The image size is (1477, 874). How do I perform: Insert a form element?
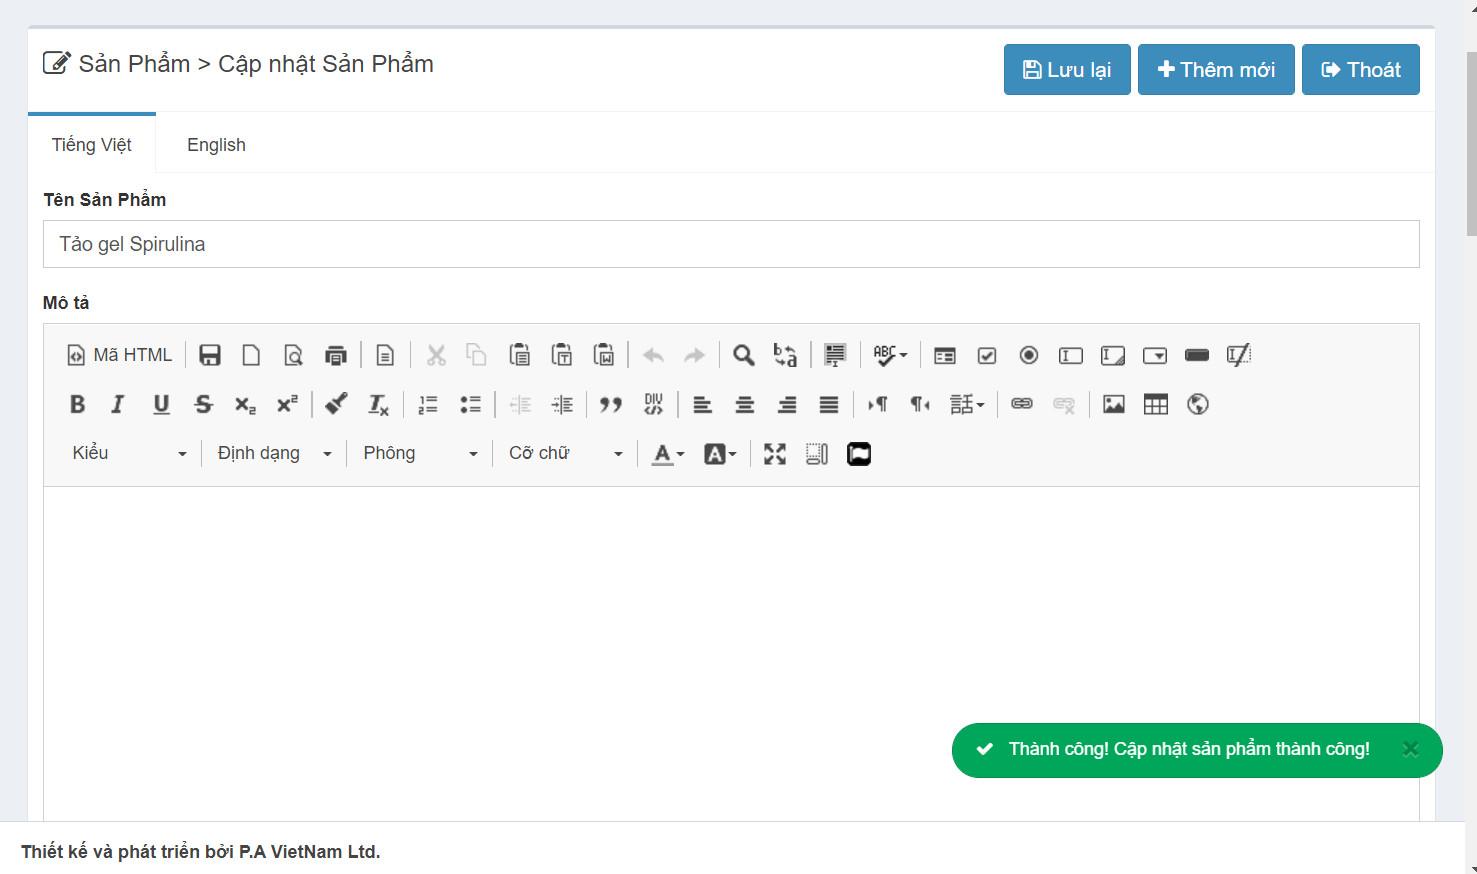tap(945, 355)
